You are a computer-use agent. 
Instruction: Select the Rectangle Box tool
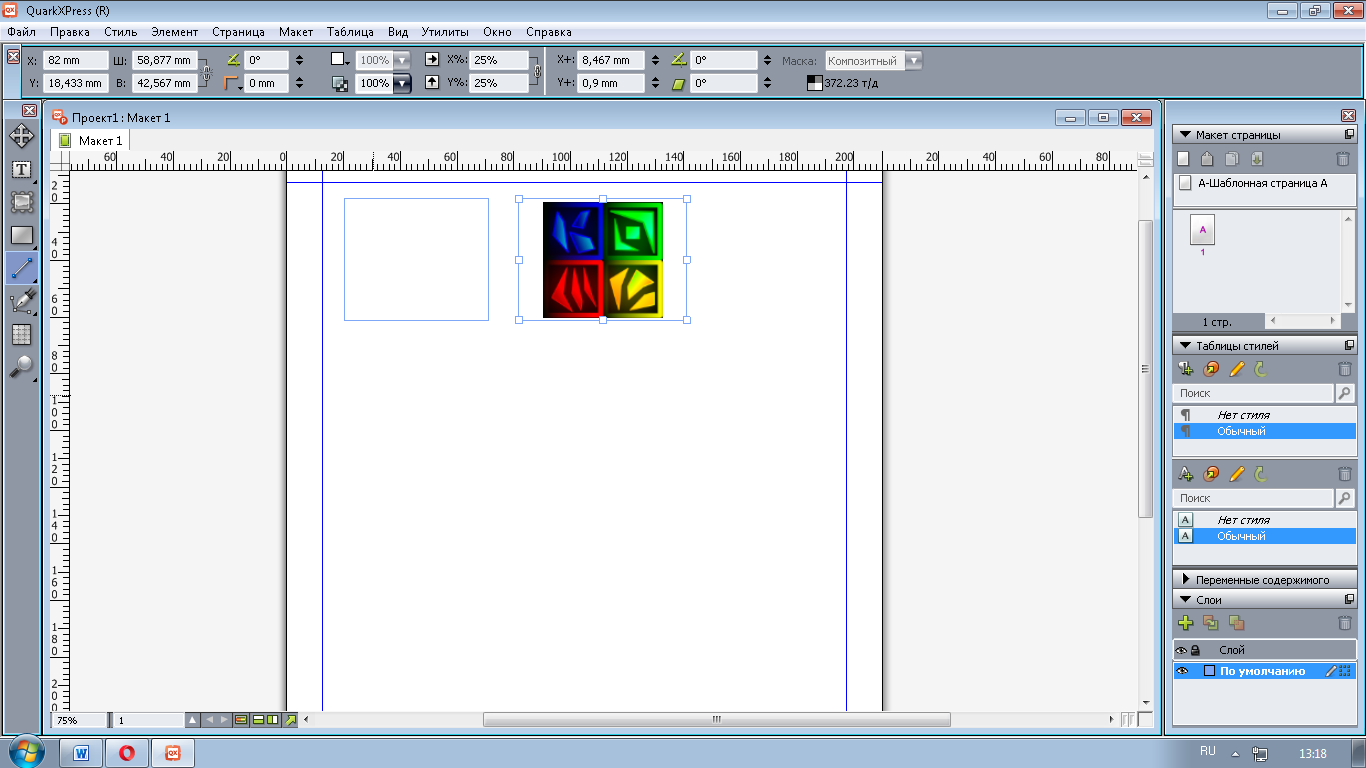pos(21,235)
